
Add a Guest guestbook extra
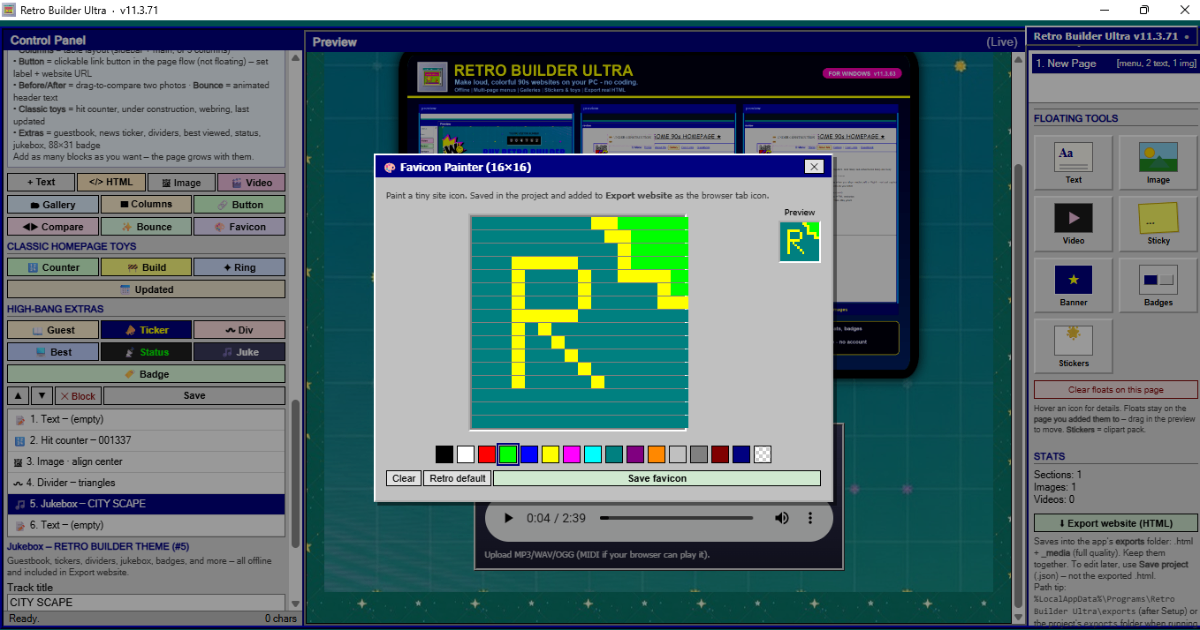53,330
